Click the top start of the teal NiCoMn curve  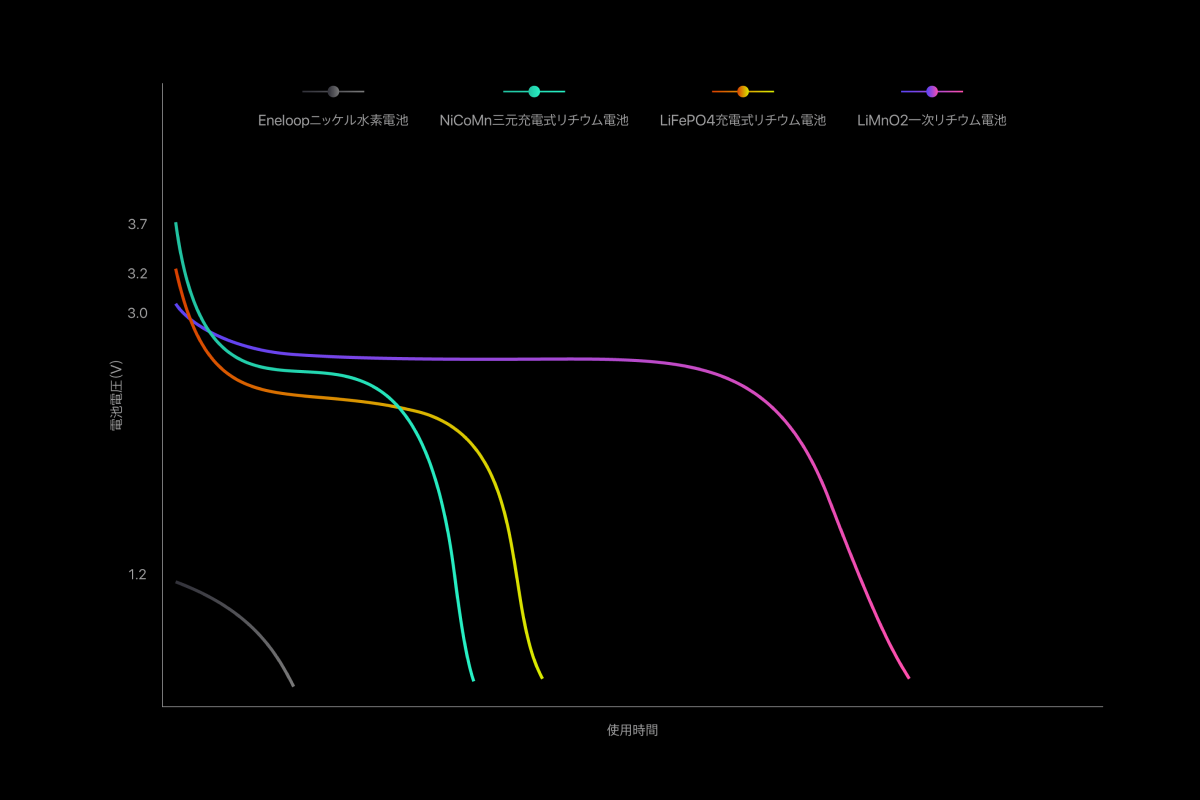(x=176, y=224)
